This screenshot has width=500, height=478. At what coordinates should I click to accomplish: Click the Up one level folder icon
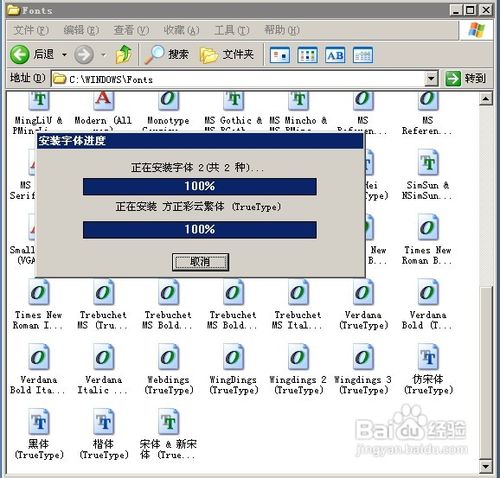124,54
